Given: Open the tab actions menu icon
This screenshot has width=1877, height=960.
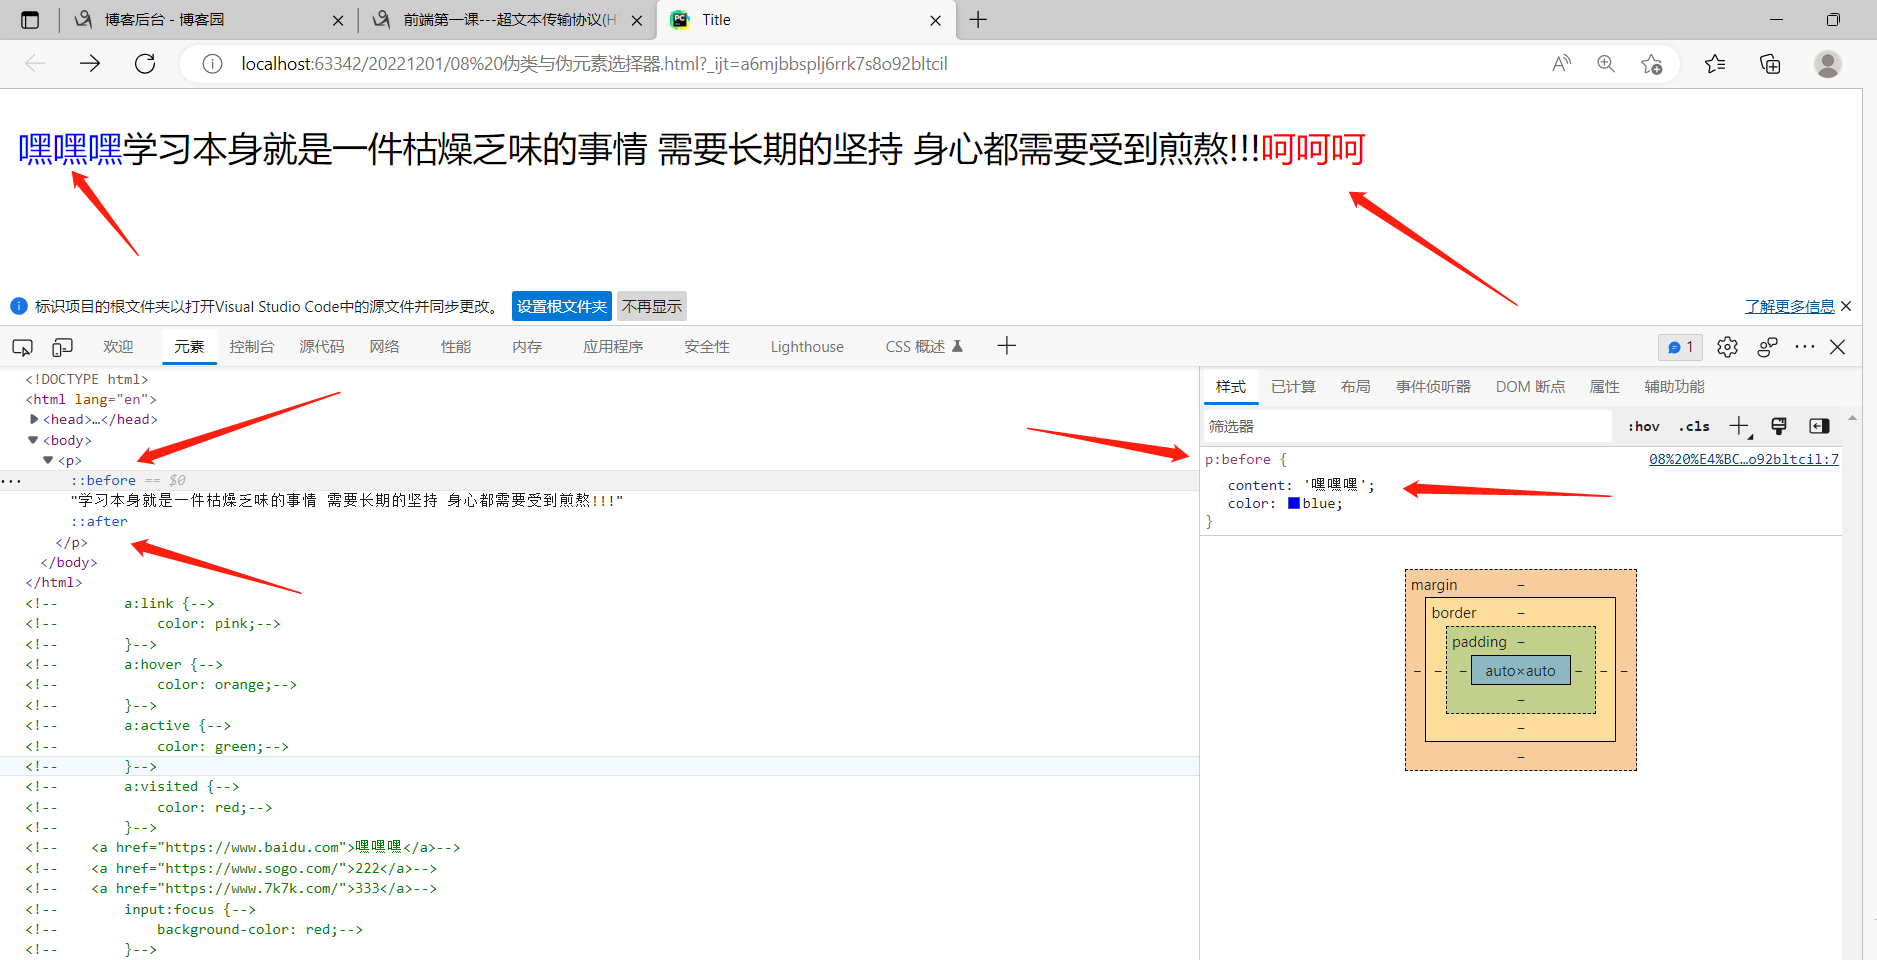Looking at the screenshot, I should click(30, 20).
